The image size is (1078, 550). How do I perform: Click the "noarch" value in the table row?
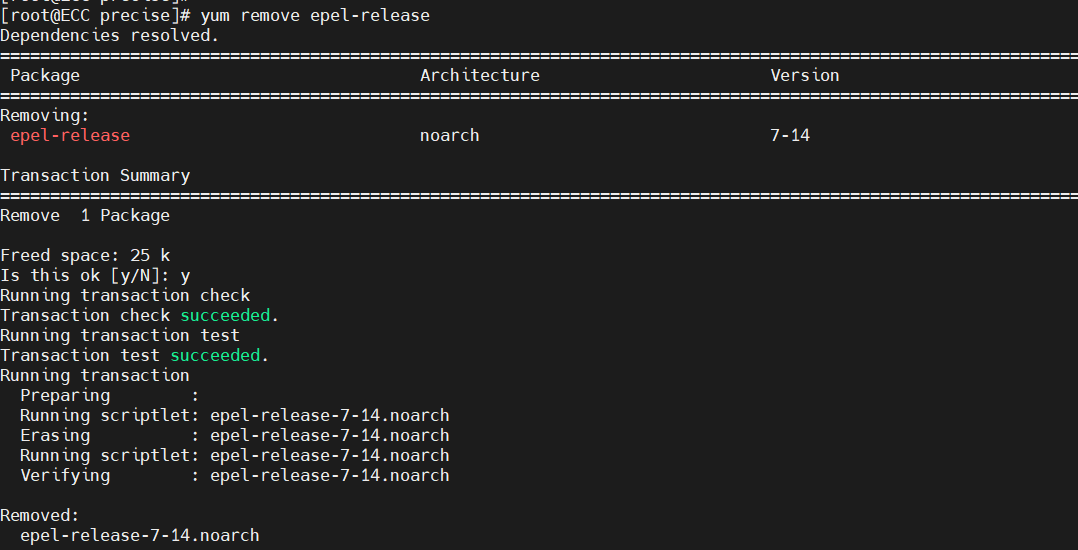(449, 135)
